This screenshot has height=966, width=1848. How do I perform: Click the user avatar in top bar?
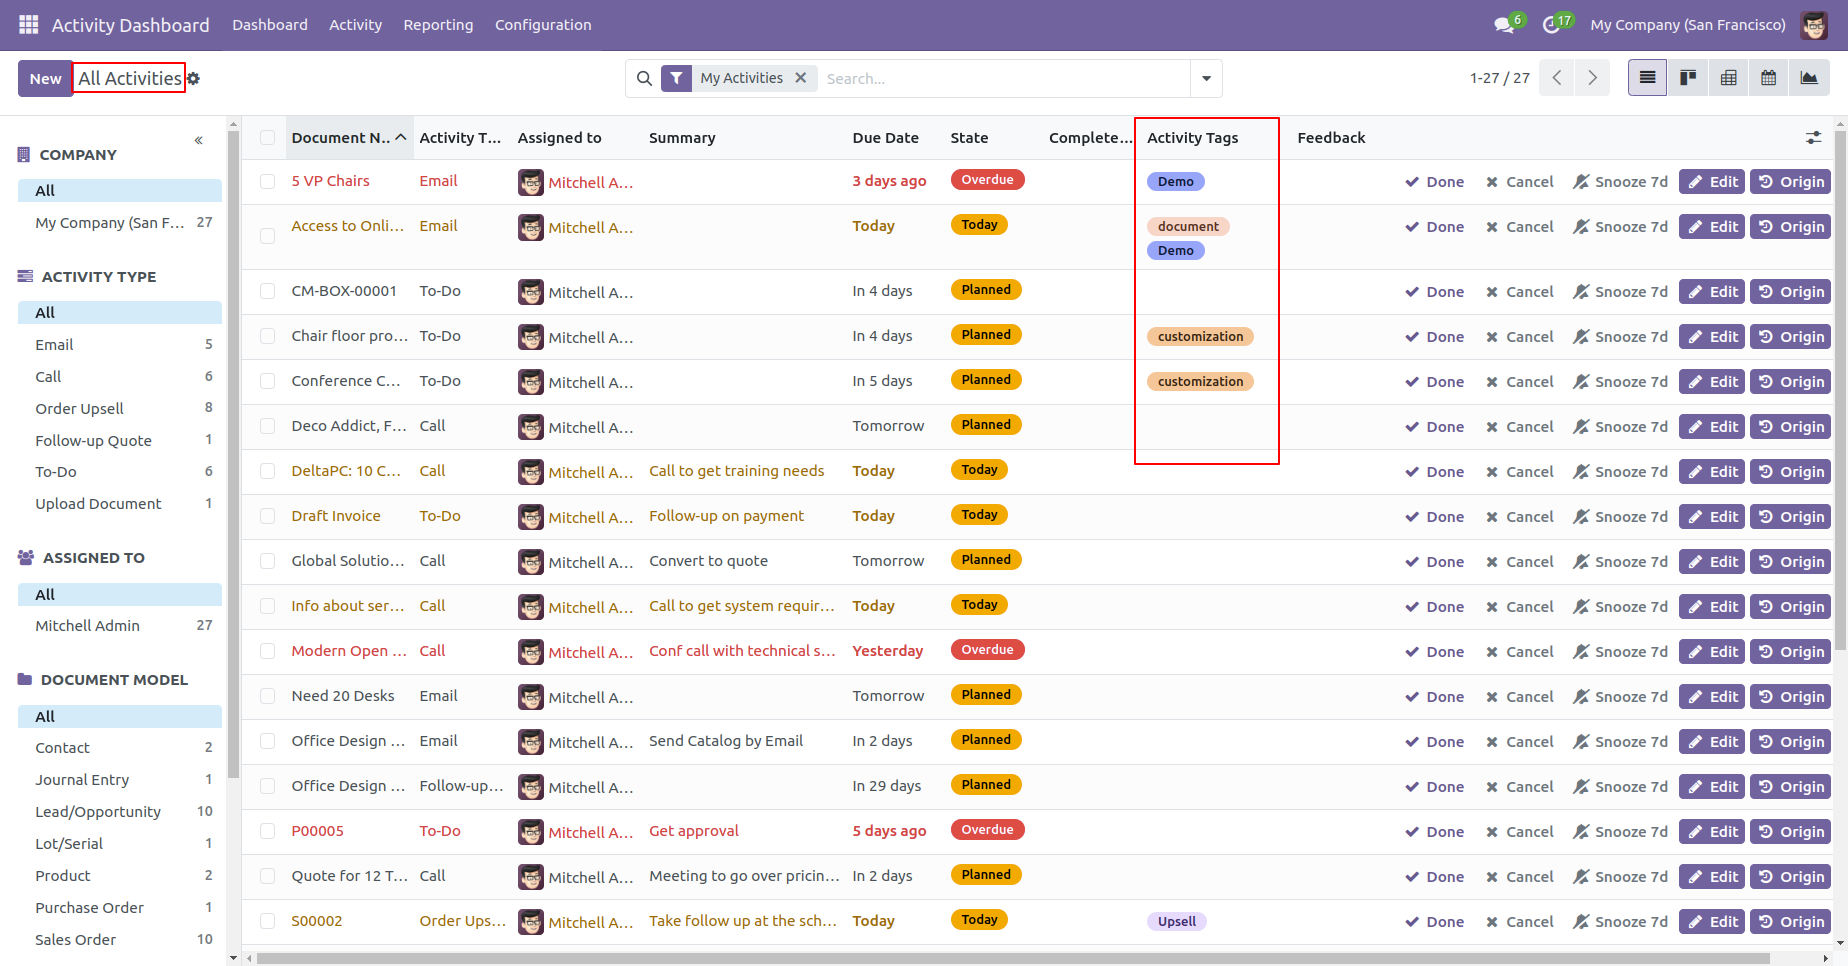(1814, 25)
